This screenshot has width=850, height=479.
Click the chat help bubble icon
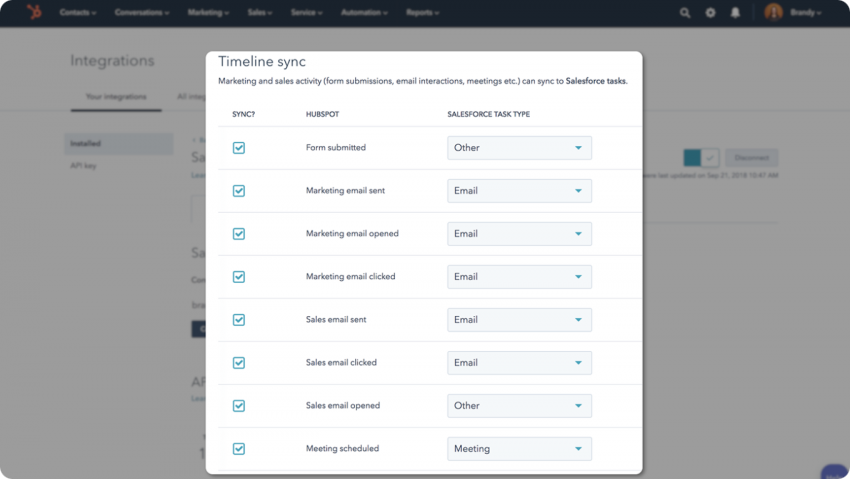coord(835,472)
